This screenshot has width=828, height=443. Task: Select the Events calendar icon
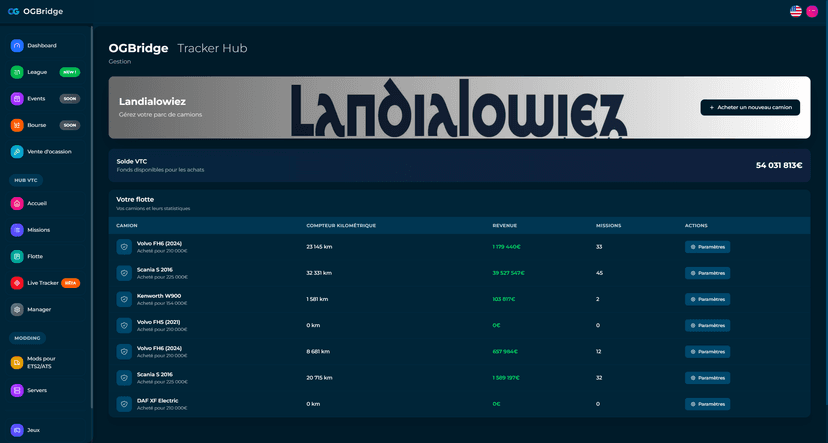(x=17, y=99)
